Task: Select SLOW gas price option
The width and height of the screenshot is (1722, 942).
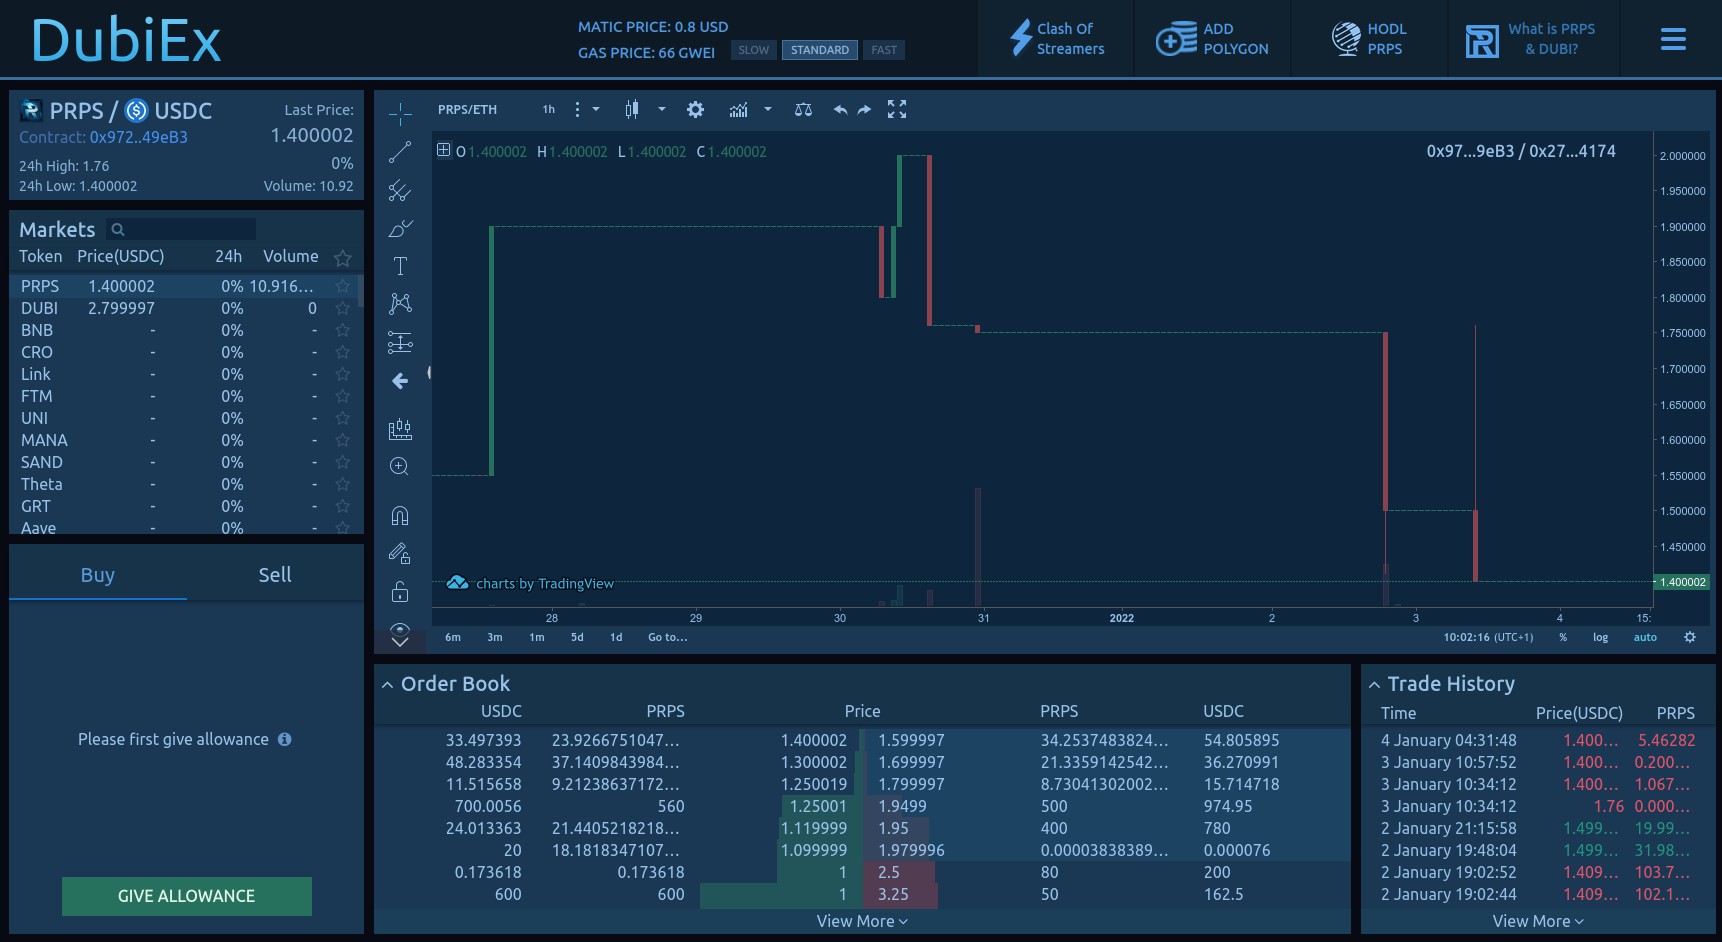Action: click(754, 50)
